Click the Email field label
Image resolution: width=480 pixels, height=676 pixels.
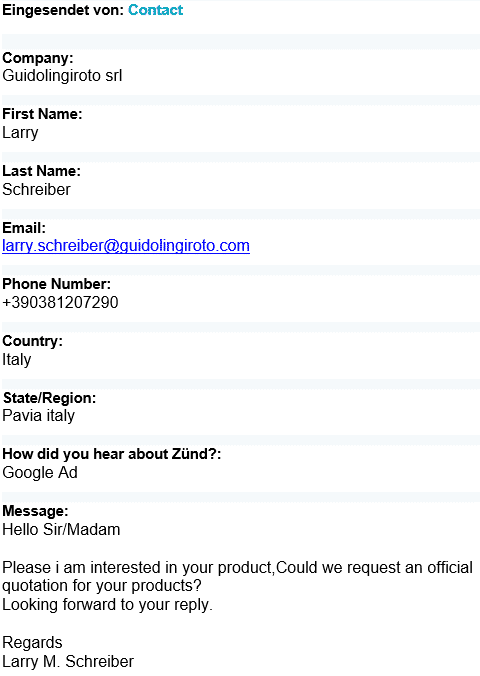[x=24, y=228]
